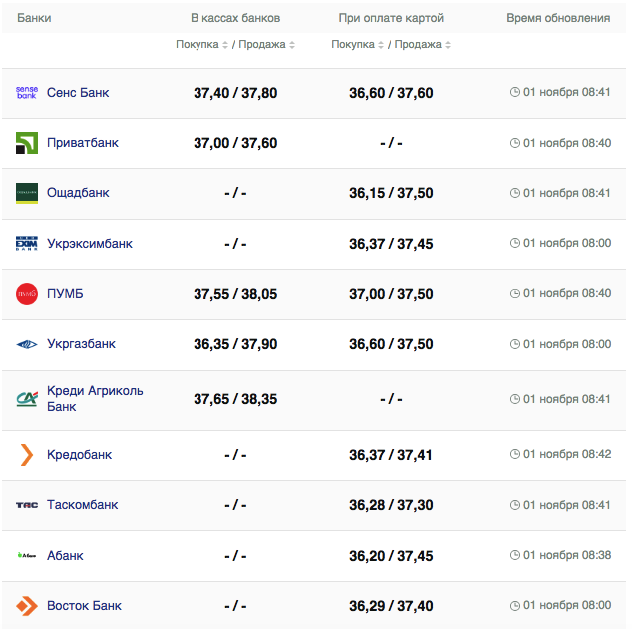The image size is (632, 629).
Task: Open the Сенс Банк link
Action: click(78, 93)
